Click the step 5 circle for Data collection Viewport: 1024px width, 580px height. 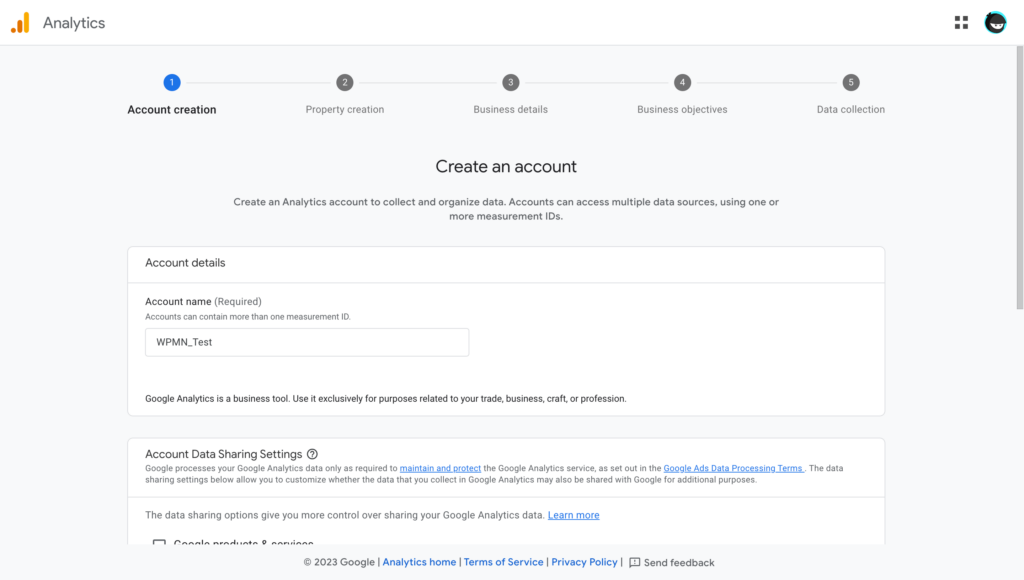click(x=850, y=83)
